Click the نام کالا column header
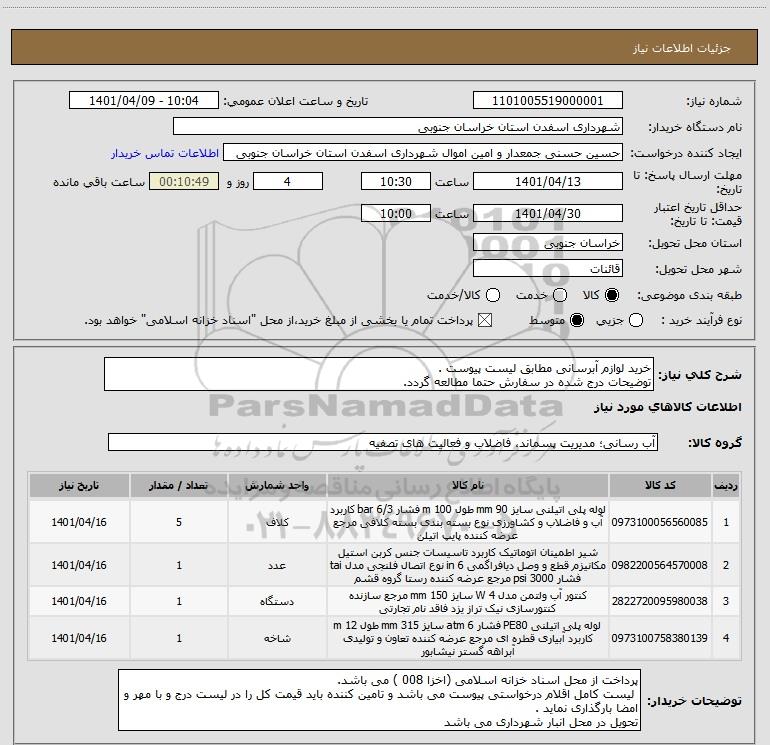Viewport: 770px width, 745px height. click(x=468, y=486)
